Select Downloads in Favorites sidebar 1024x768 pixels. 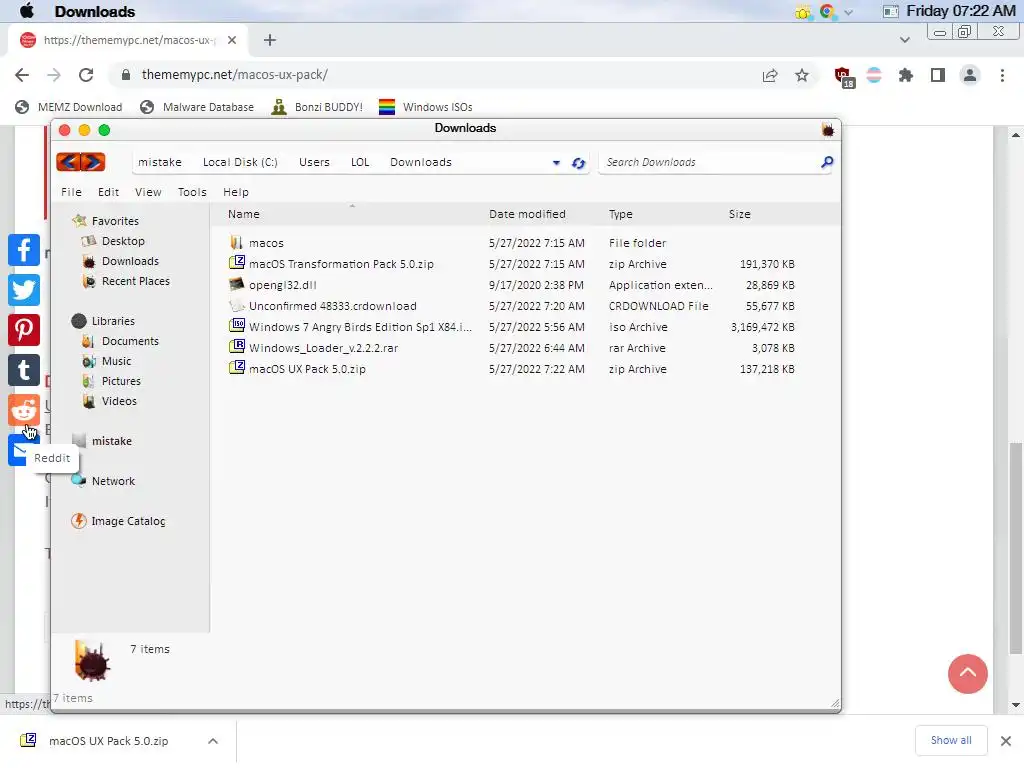pos(130,261)
